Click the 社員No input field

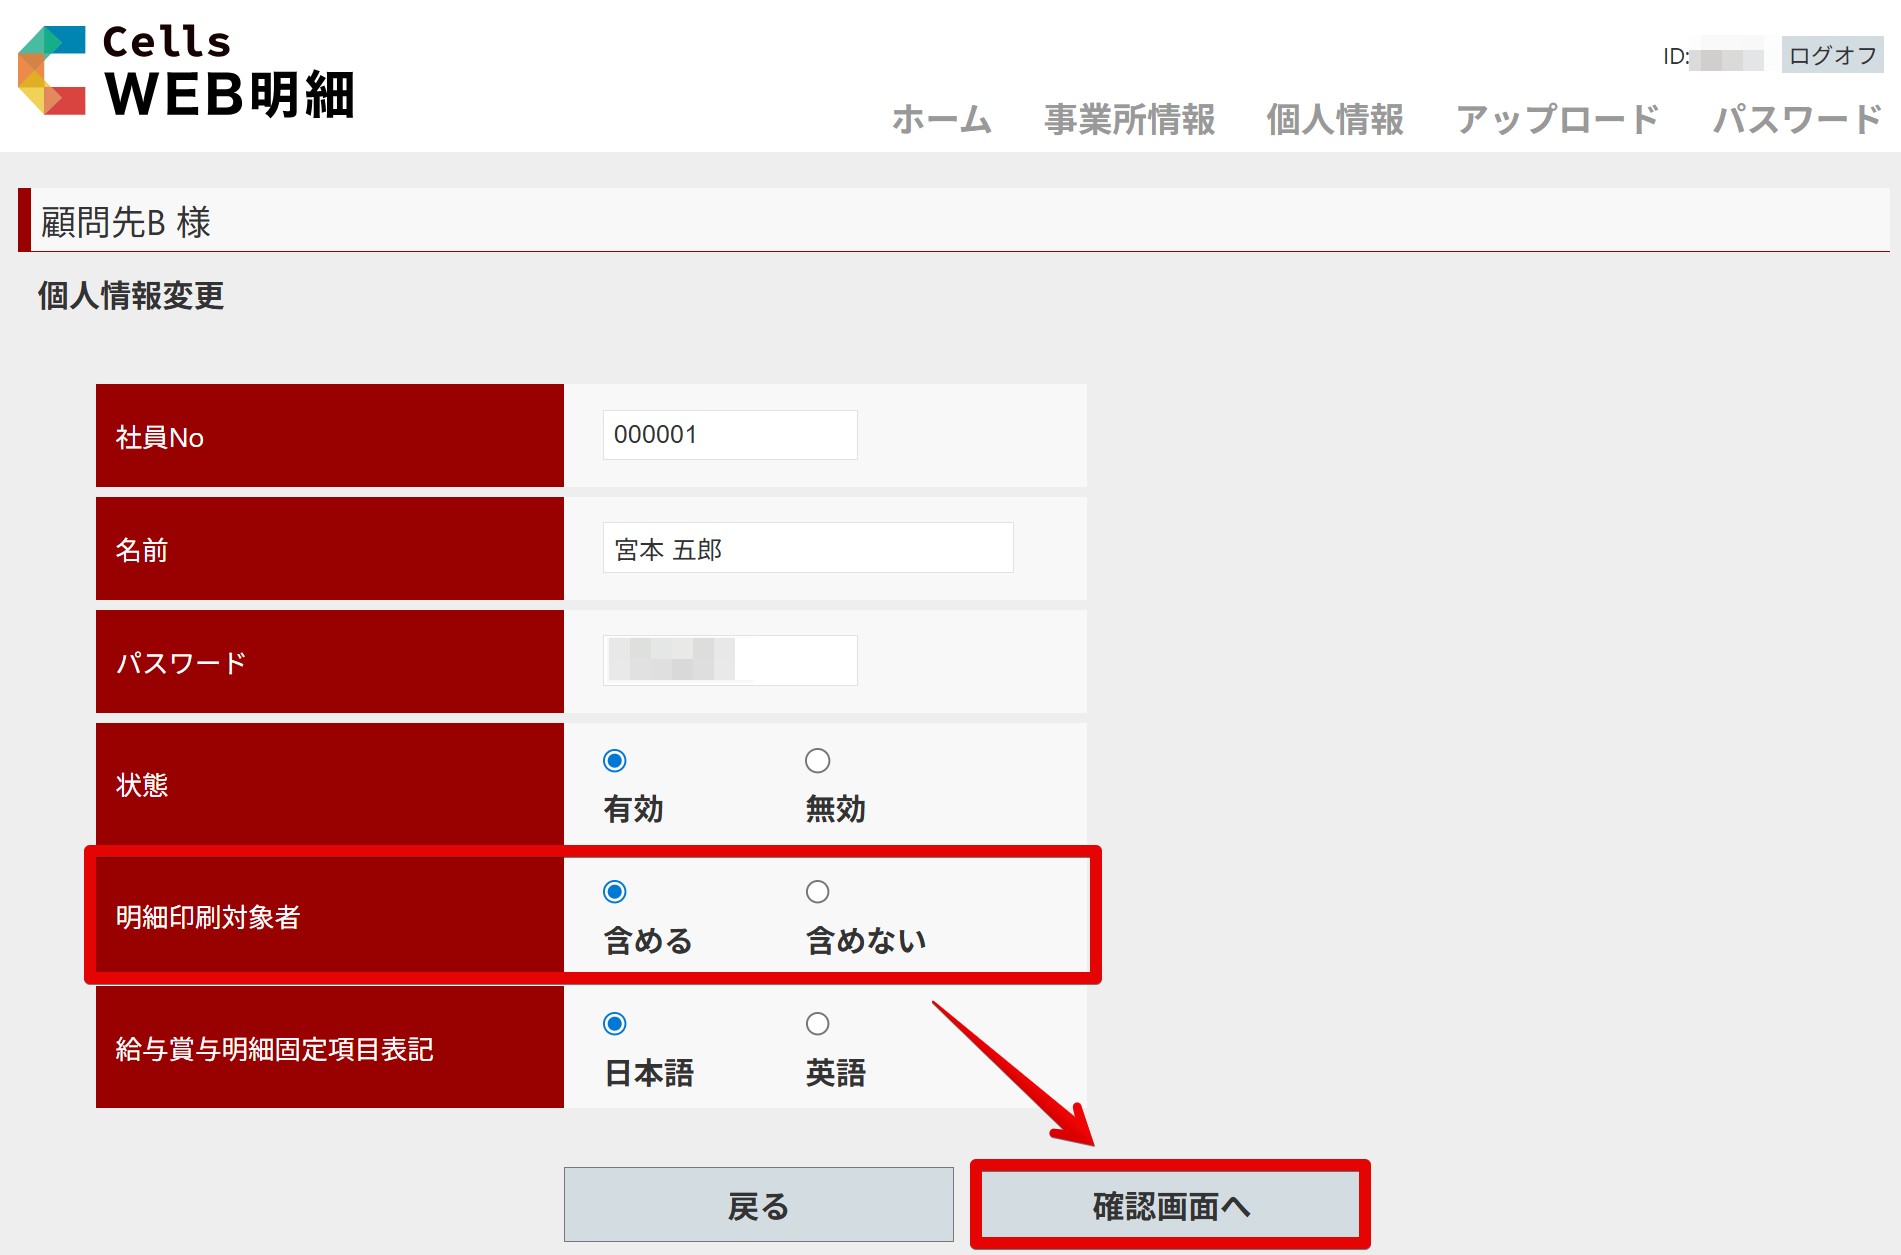pos(729,435)
